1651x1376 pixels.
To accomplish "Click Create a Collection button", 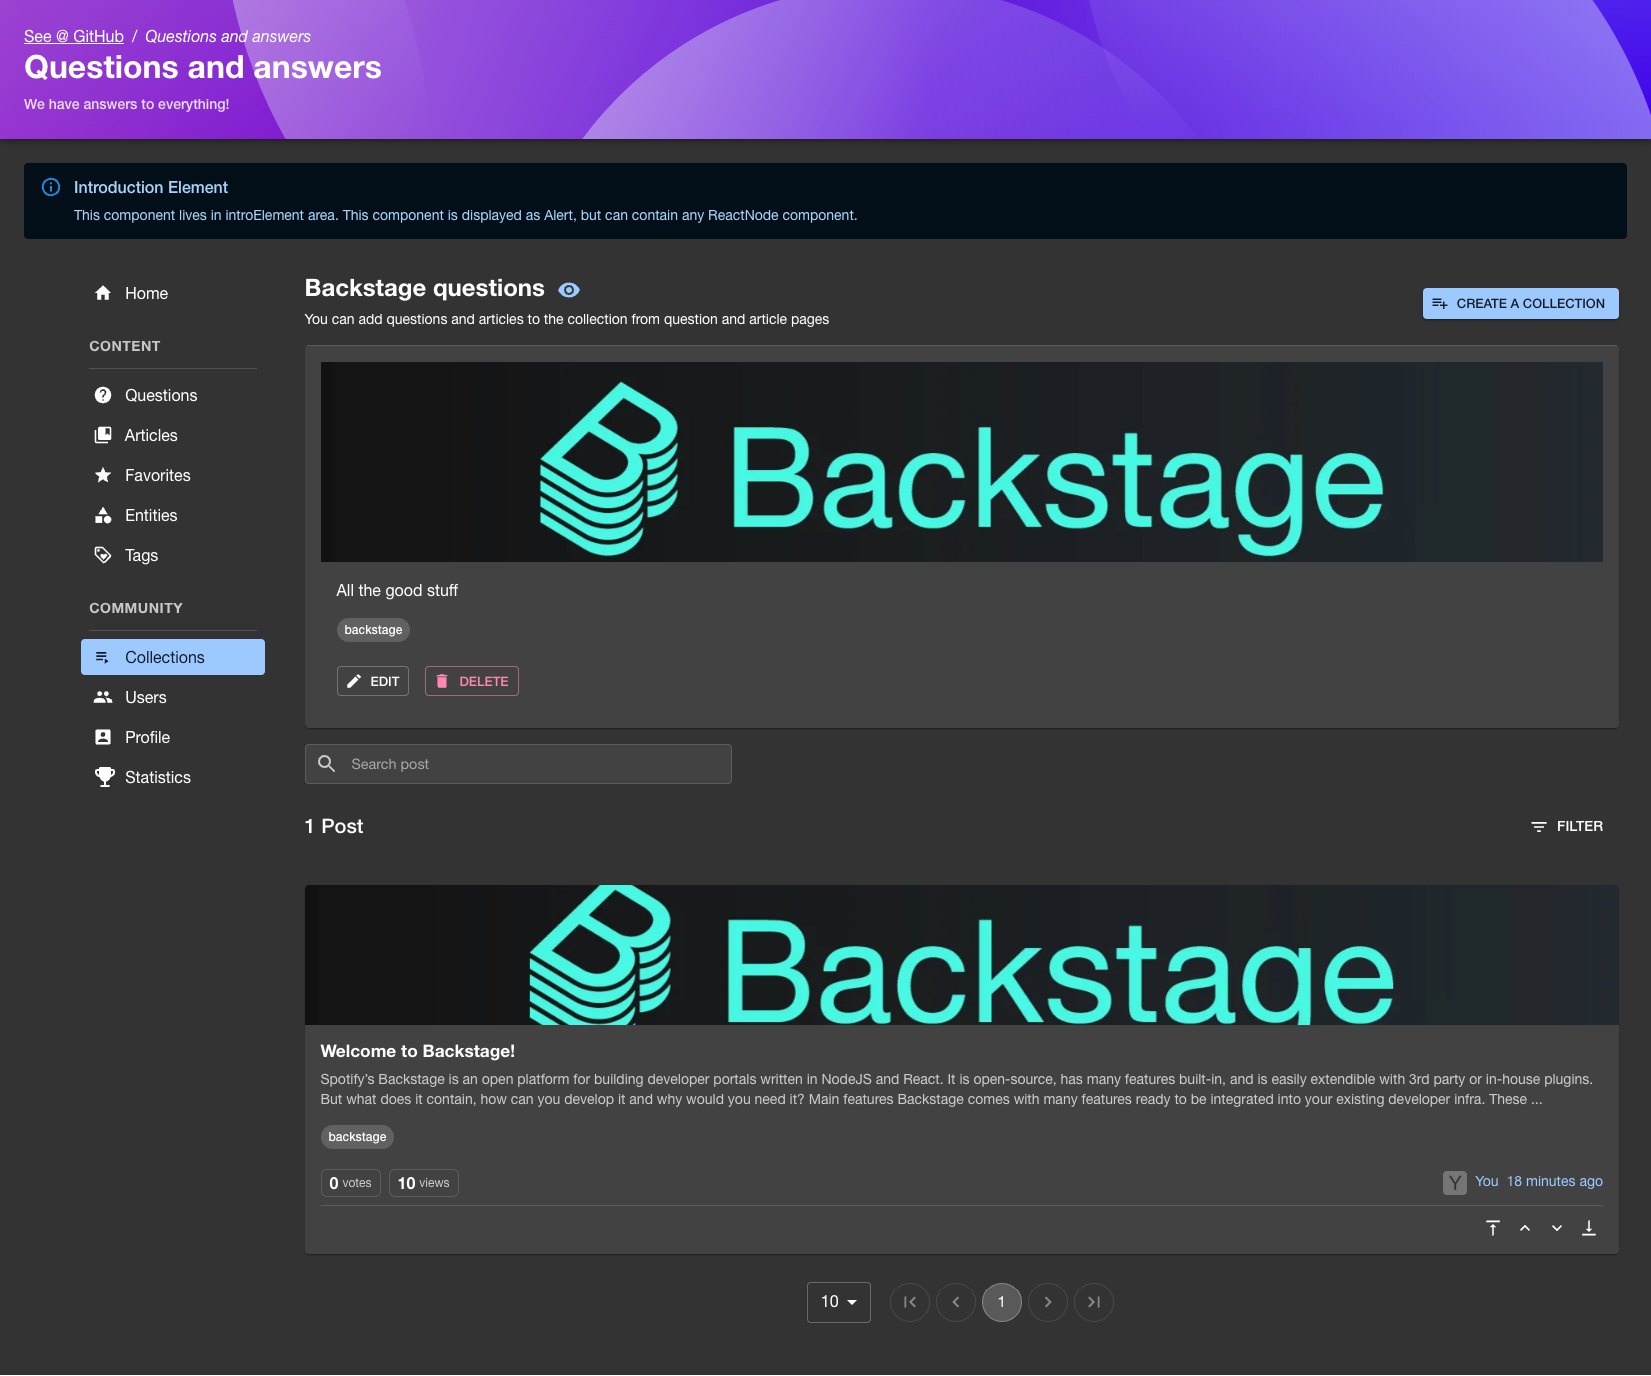I will pyautogui.click(x=1520, y=303).
